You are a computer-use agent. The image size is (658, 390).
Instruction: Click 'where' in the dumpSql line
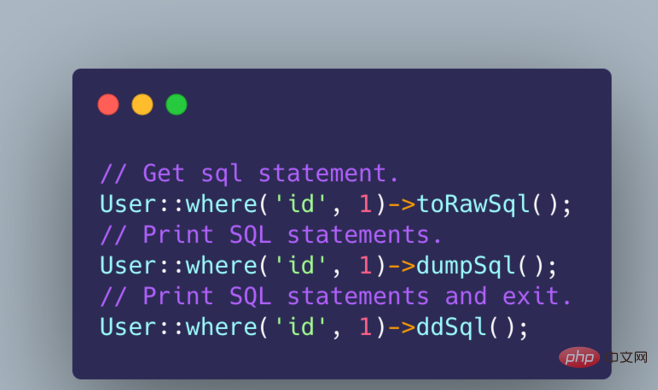tap(221, 266)
